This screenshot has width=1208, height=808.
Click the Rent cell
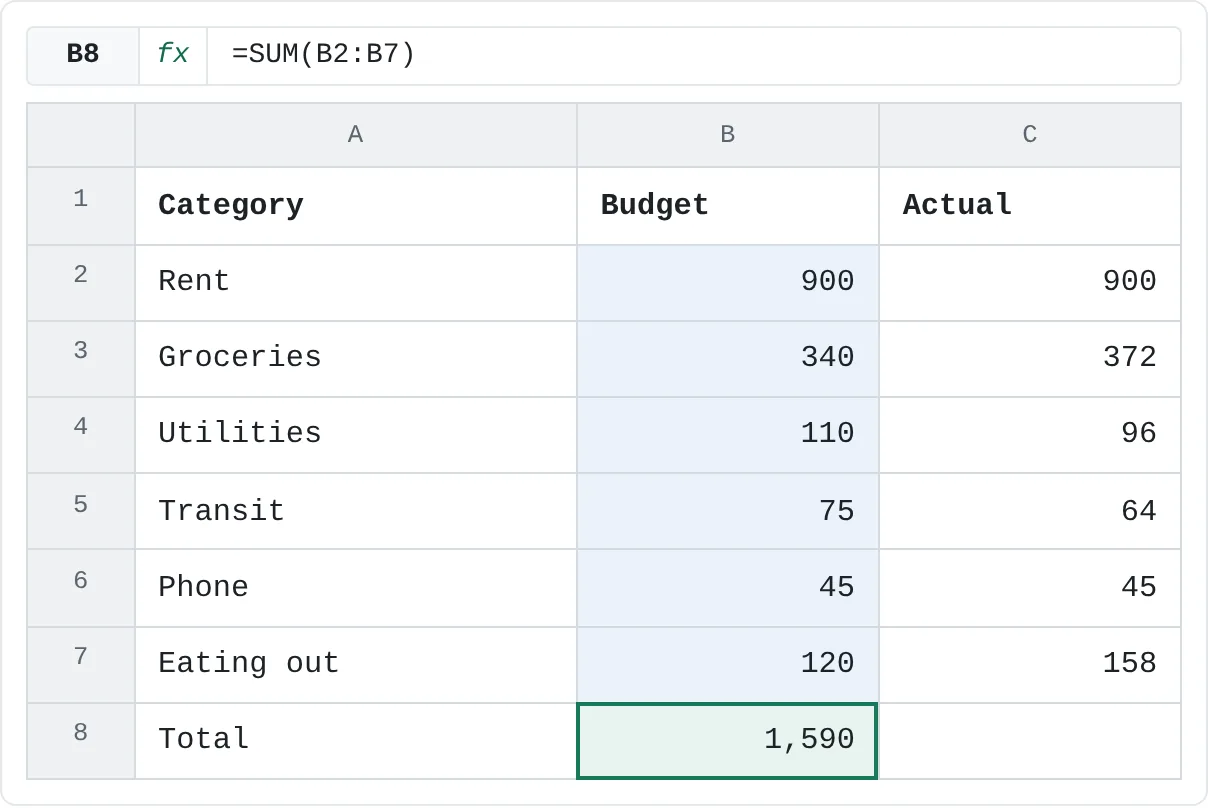[x=356, y=283]
